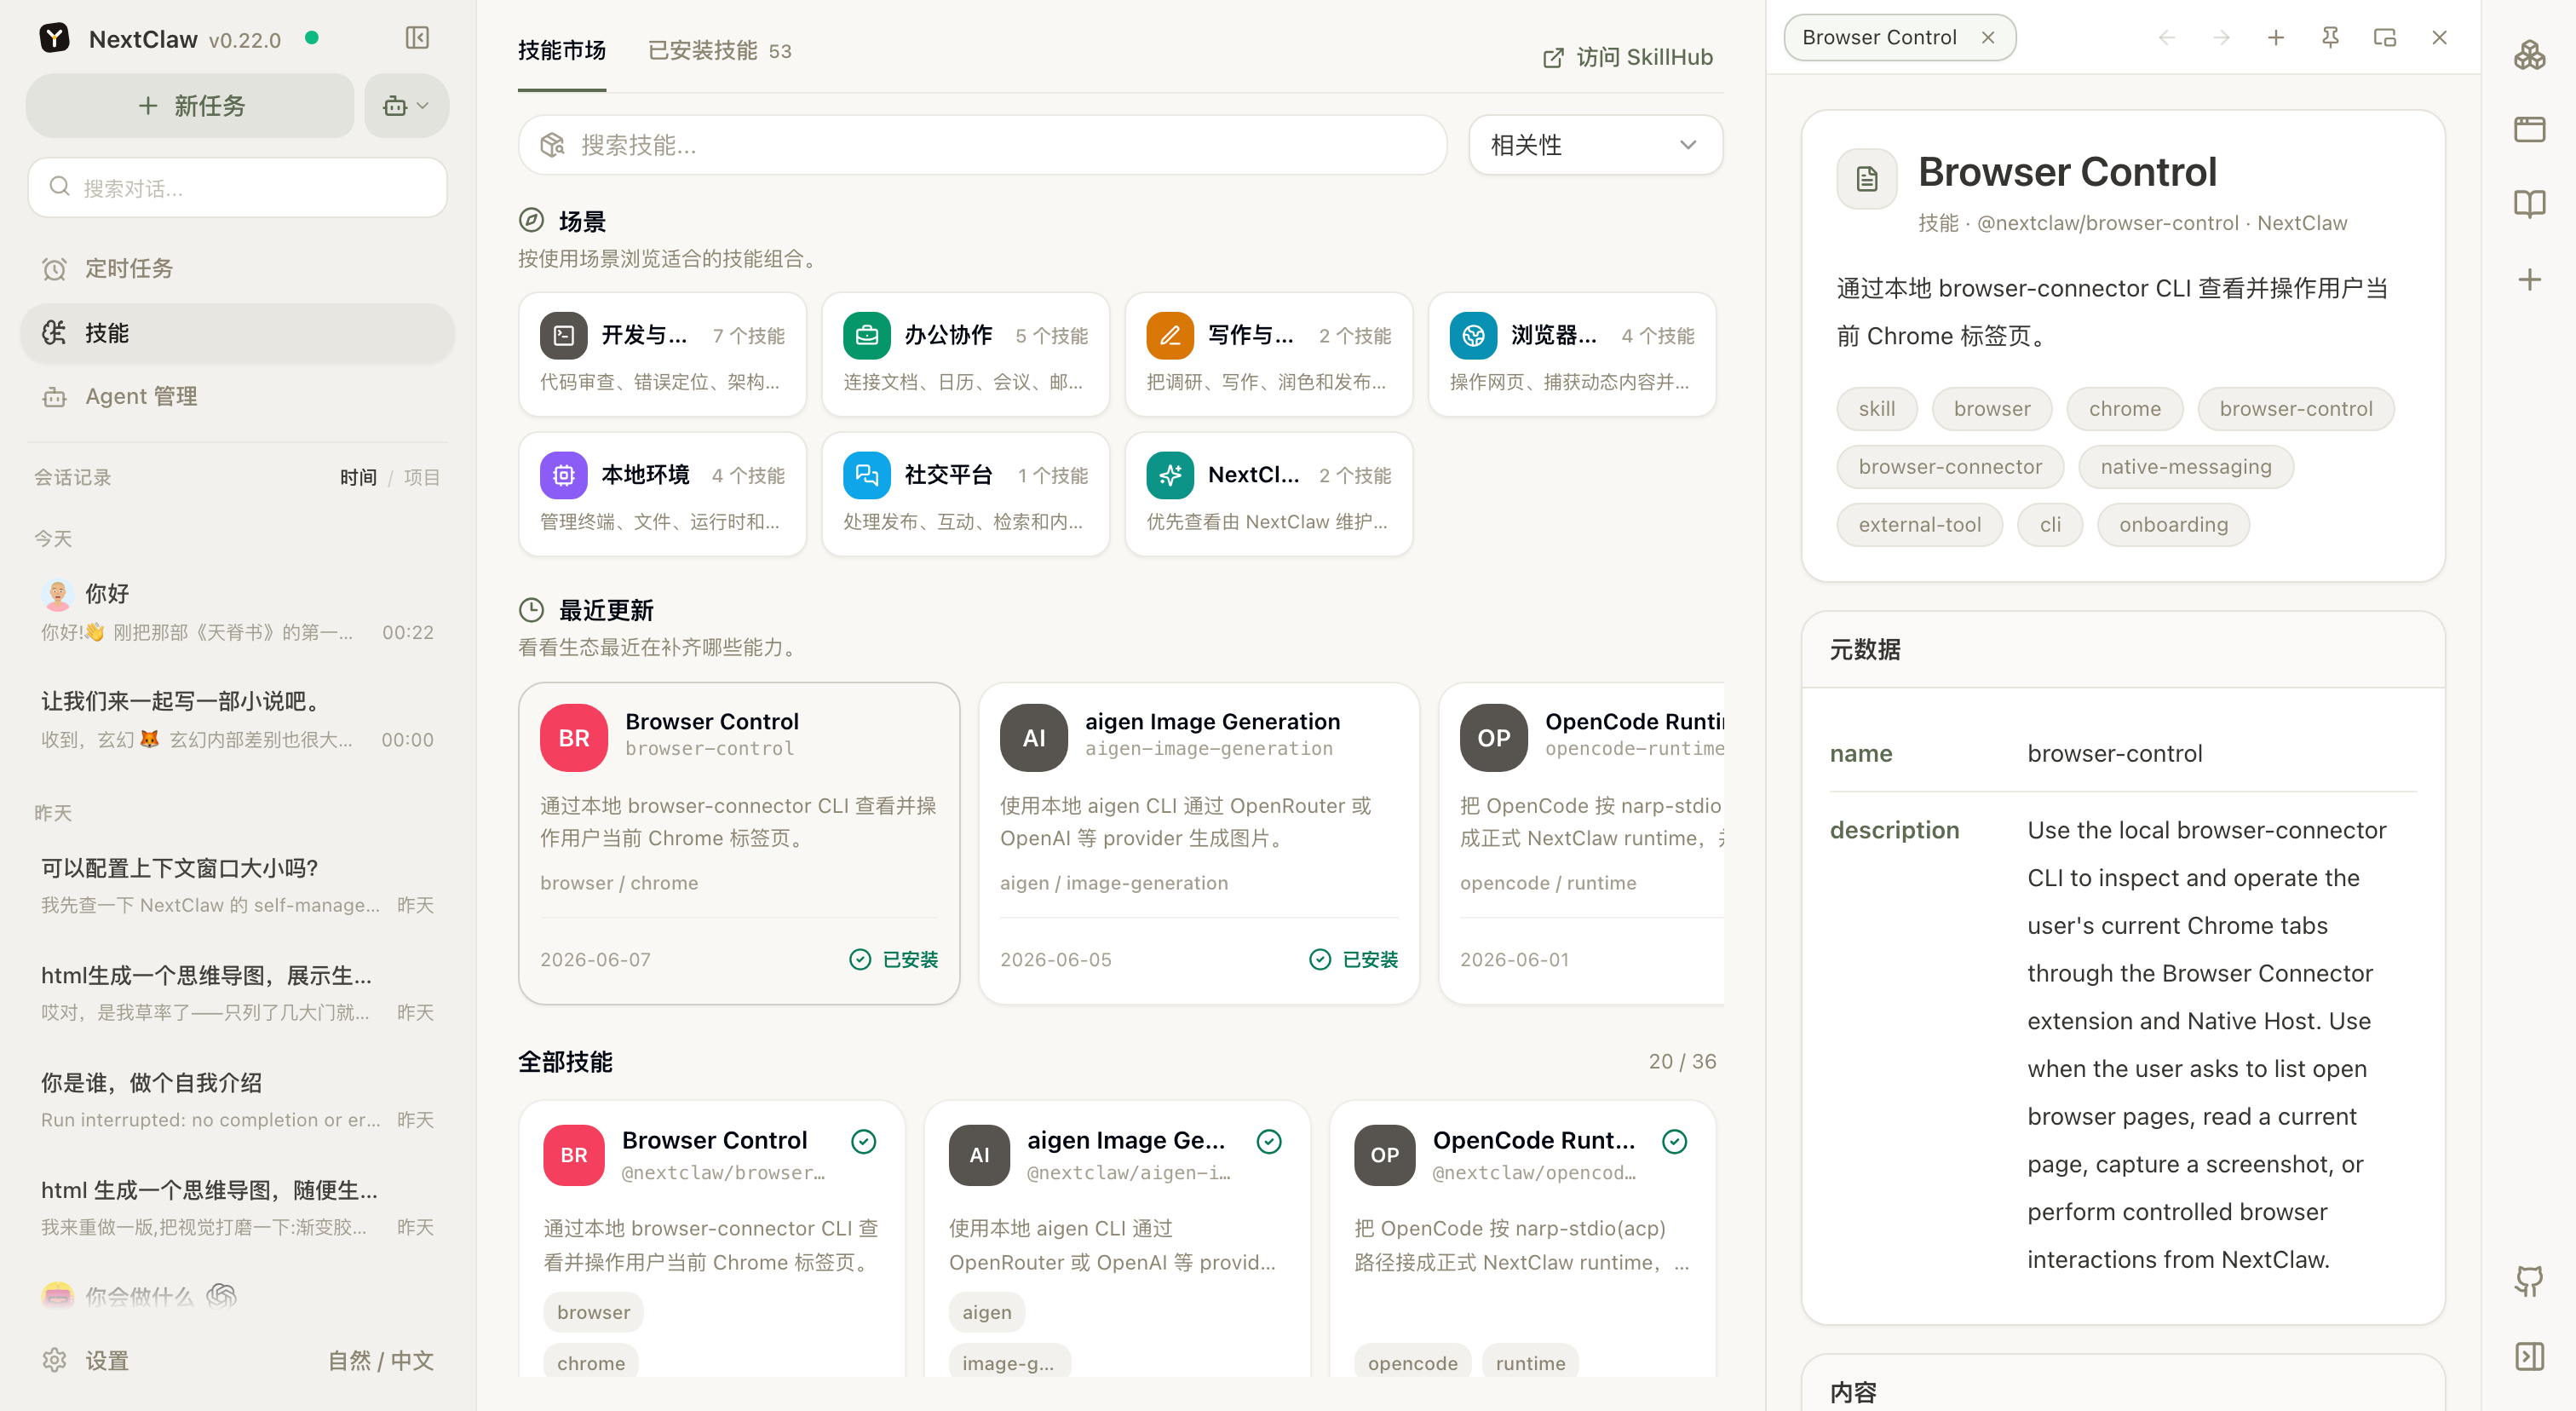The width and height of the screenshot is (2576, 1411).
Task: Toggle the right side panel icon
Action: click(2530, 1356)
